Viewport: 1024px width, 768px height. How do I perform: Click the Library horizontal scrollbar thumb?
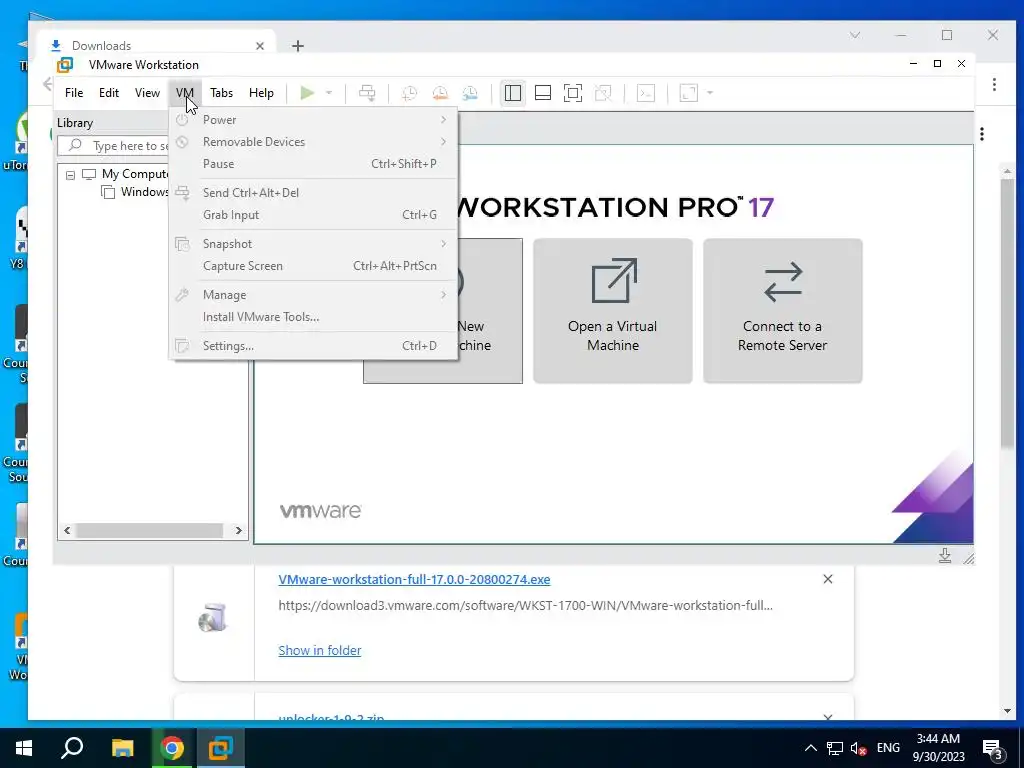coord(150,530)
